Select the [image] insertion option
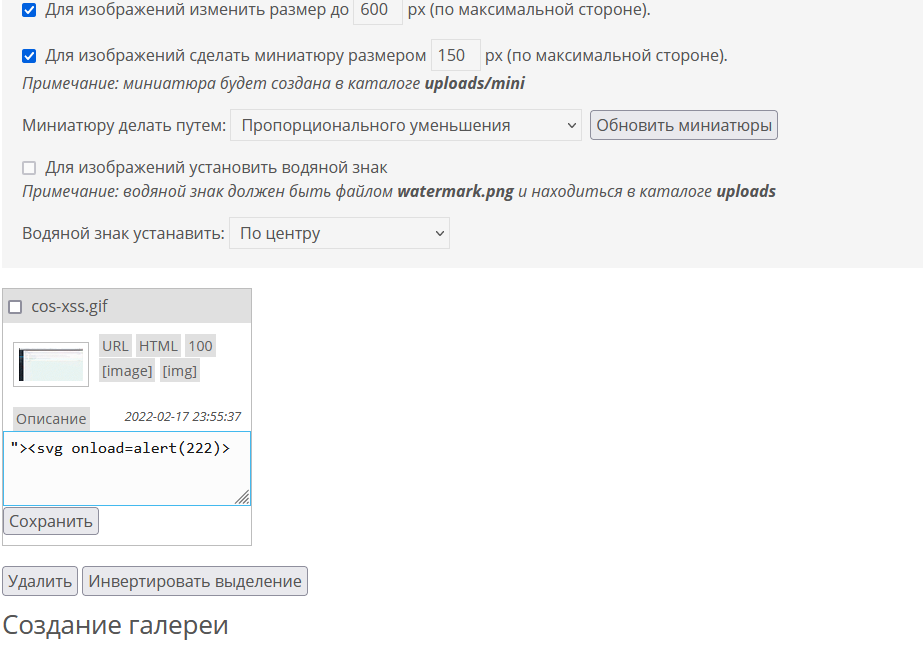Image resolution: width=923 pixels, height=645 pixels. pos(127,370)
